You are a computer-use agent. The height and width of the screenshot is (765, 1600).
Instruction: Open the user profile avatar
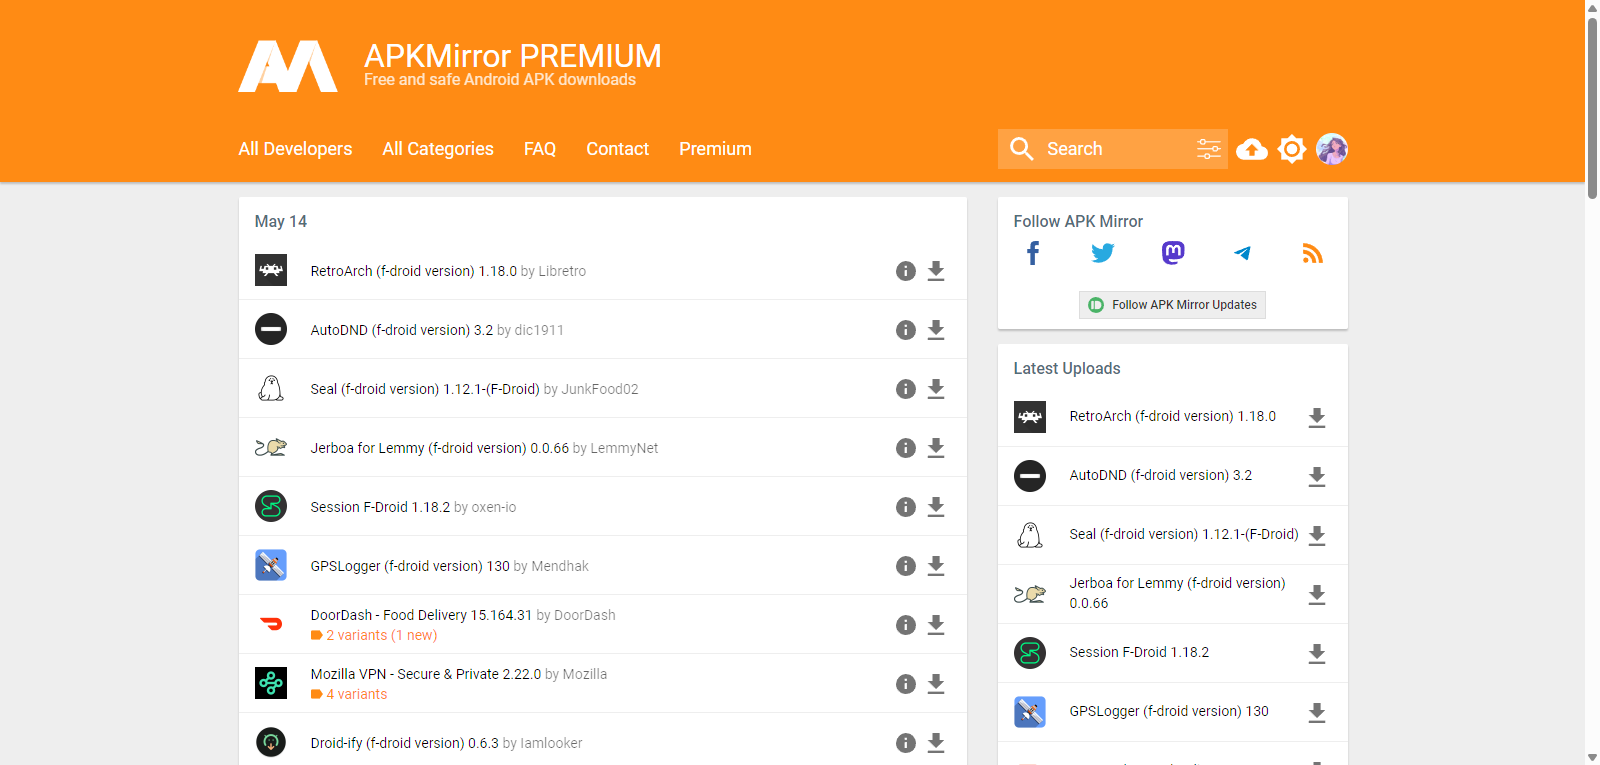(x=1332, y=149)
